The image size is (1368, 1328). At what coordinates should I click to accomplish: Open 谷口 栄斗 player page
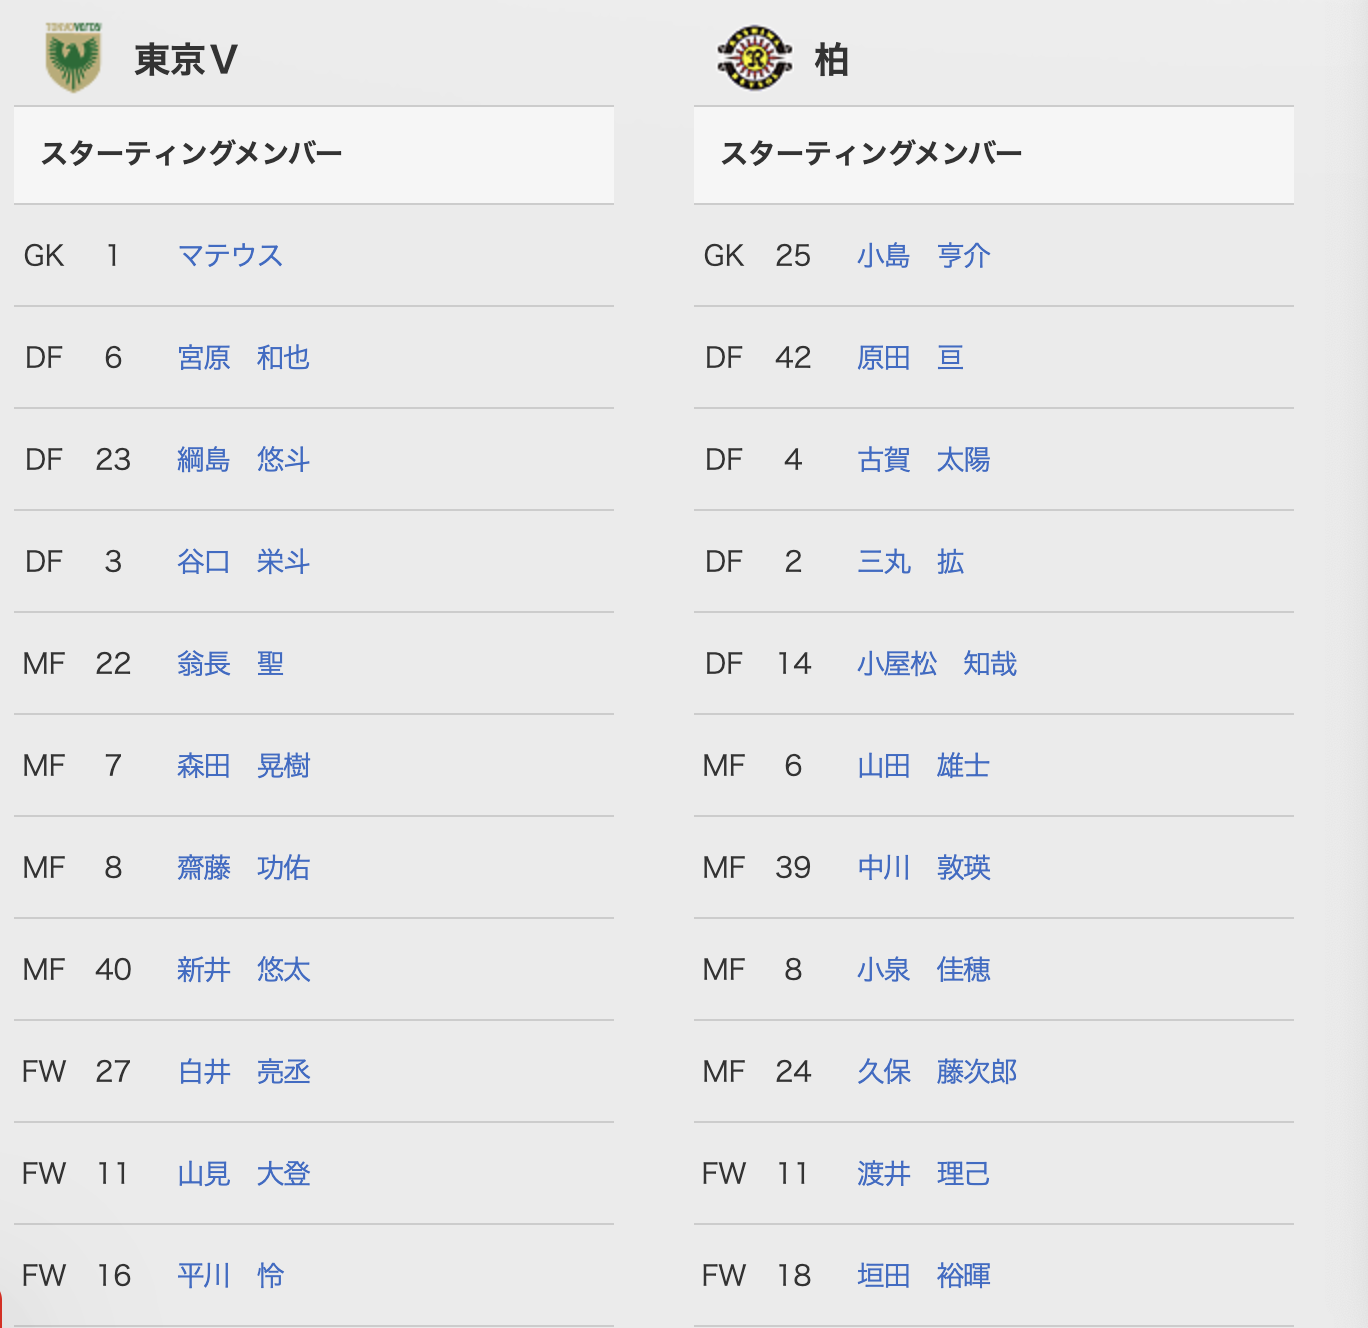coord(243,561)
